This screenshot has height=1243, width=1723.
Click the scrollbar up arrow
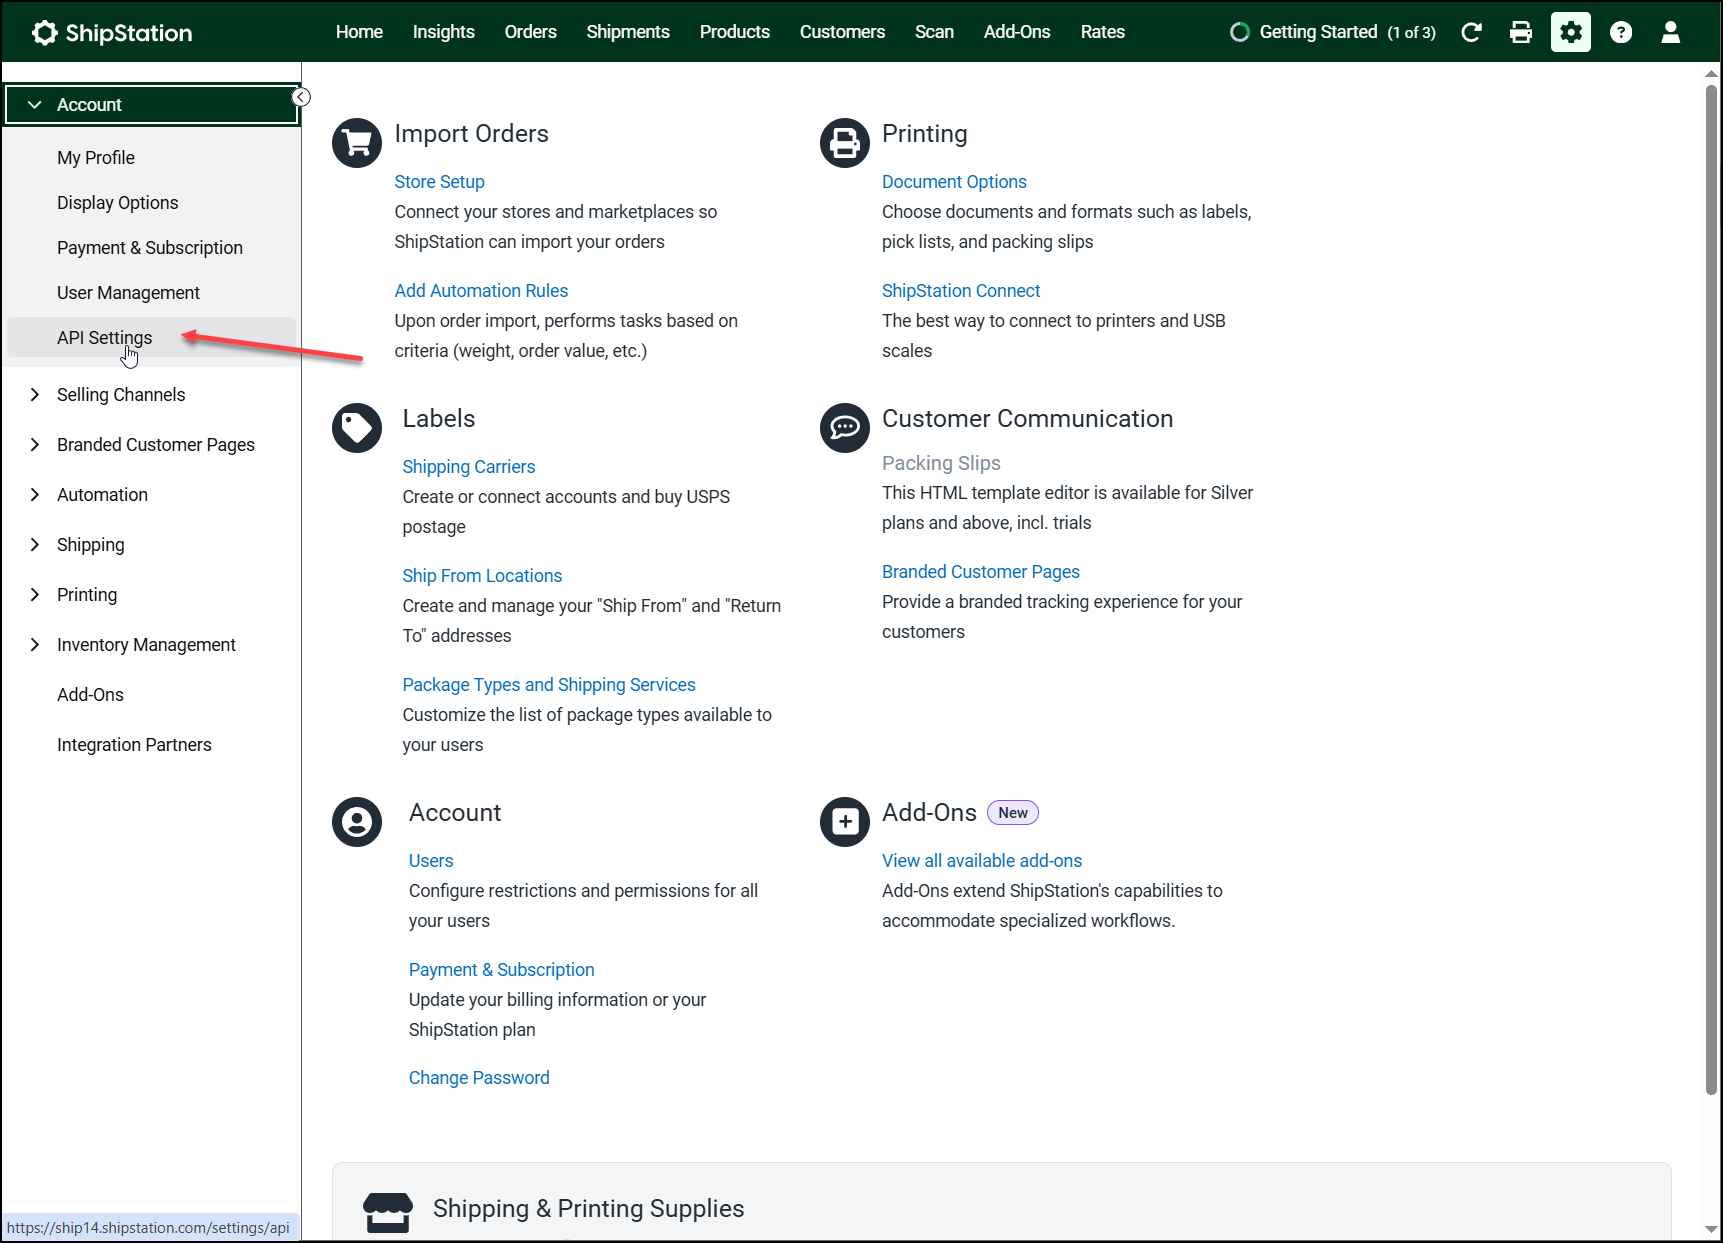tap(1711, 73)
